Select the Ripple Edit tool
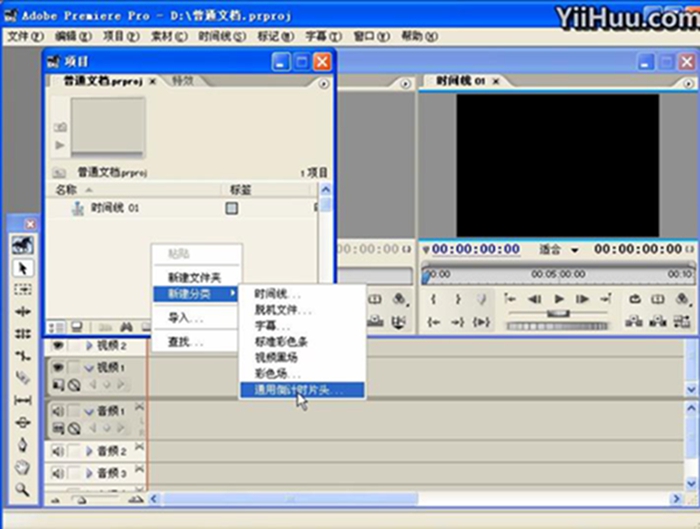Screen dimensions: 700x529 point(22,312)
